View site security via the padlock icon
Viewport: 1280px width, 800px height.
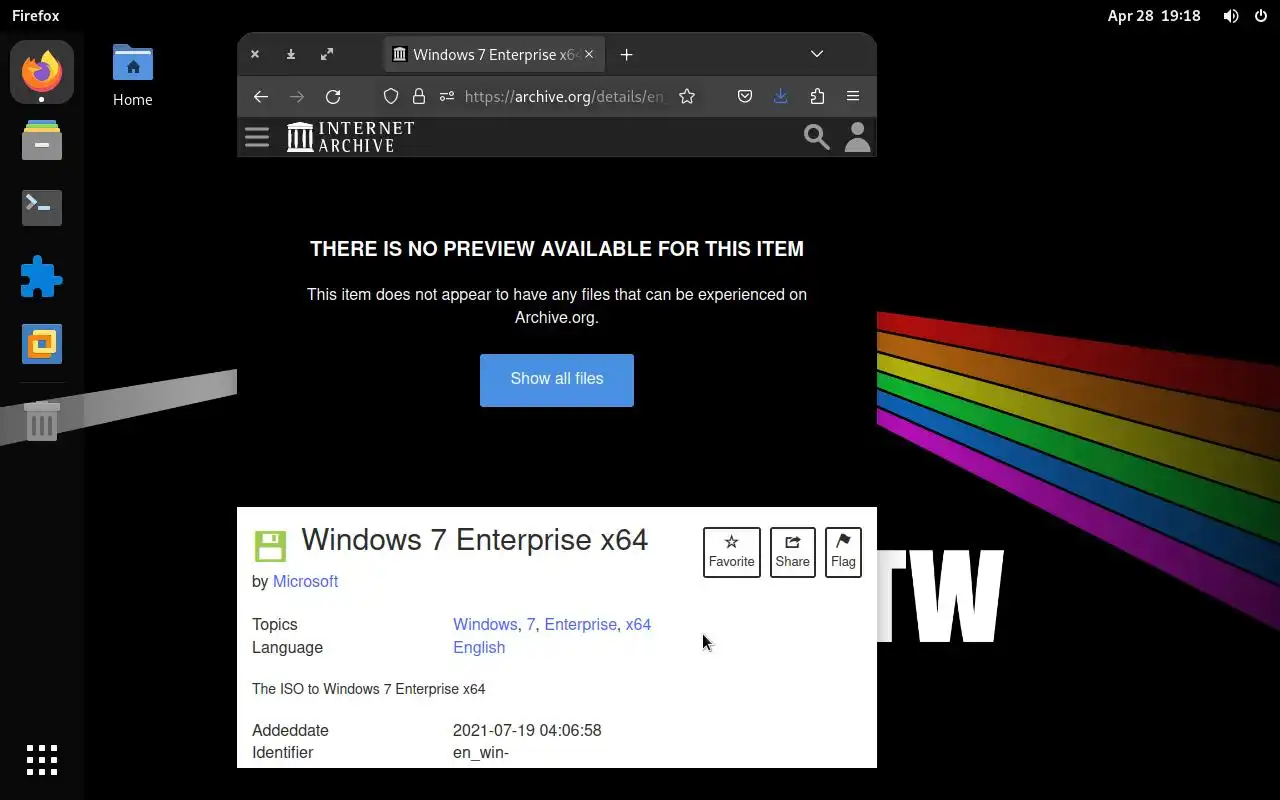419,96
